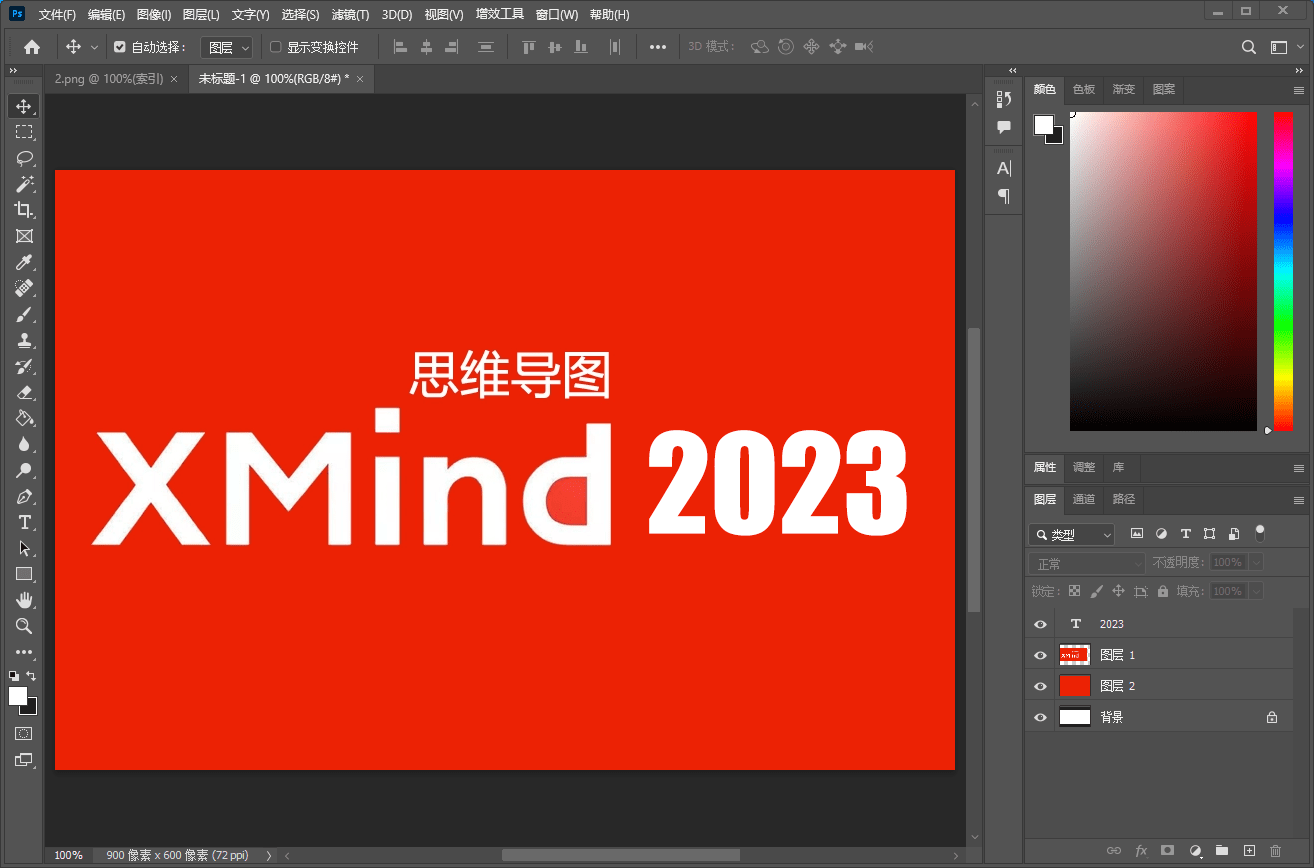This screenshot has height=868, width=1314.
Task: Open the 不透明度 value dropdown arrow
Action: pyautogui.click(x=1256, y=563)
